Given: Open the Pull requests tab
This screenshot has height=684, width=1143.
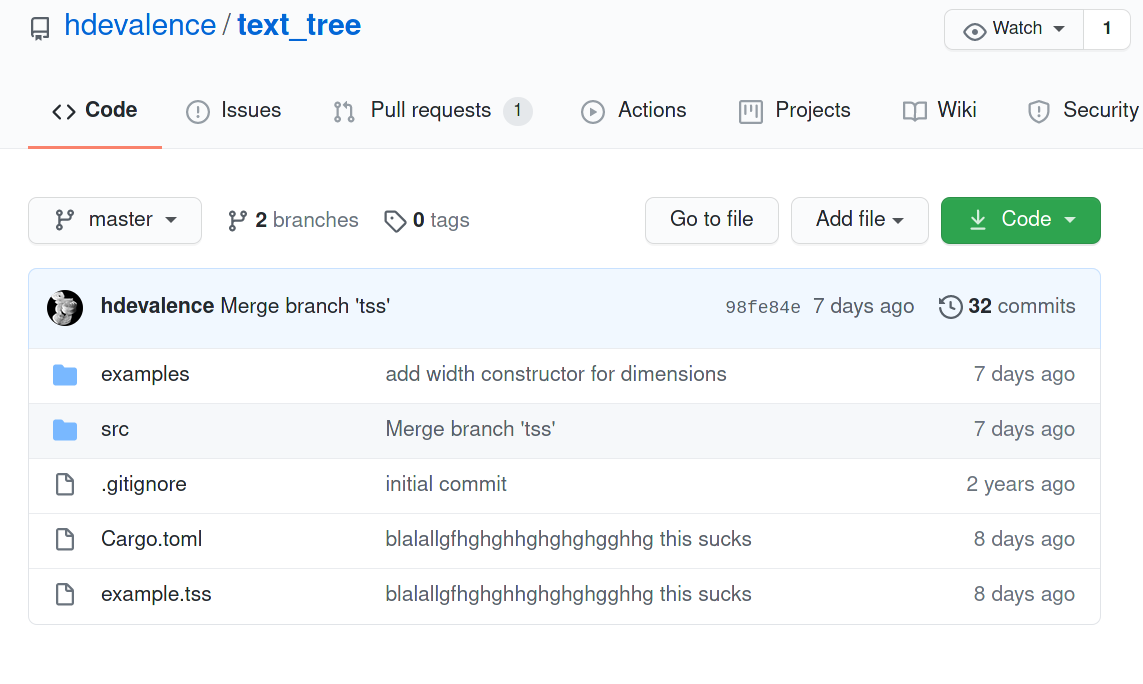Looking at the screenshot, I should (432, 110).
